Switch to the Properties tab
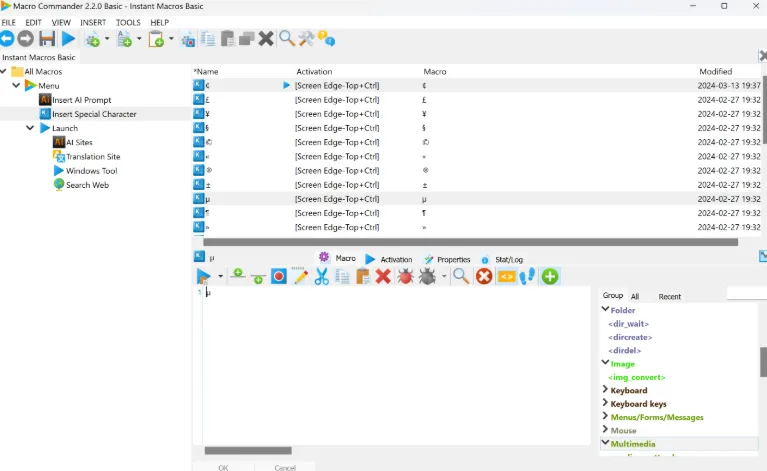The height and width of the screenshot is (471, 767). point(448,259)
